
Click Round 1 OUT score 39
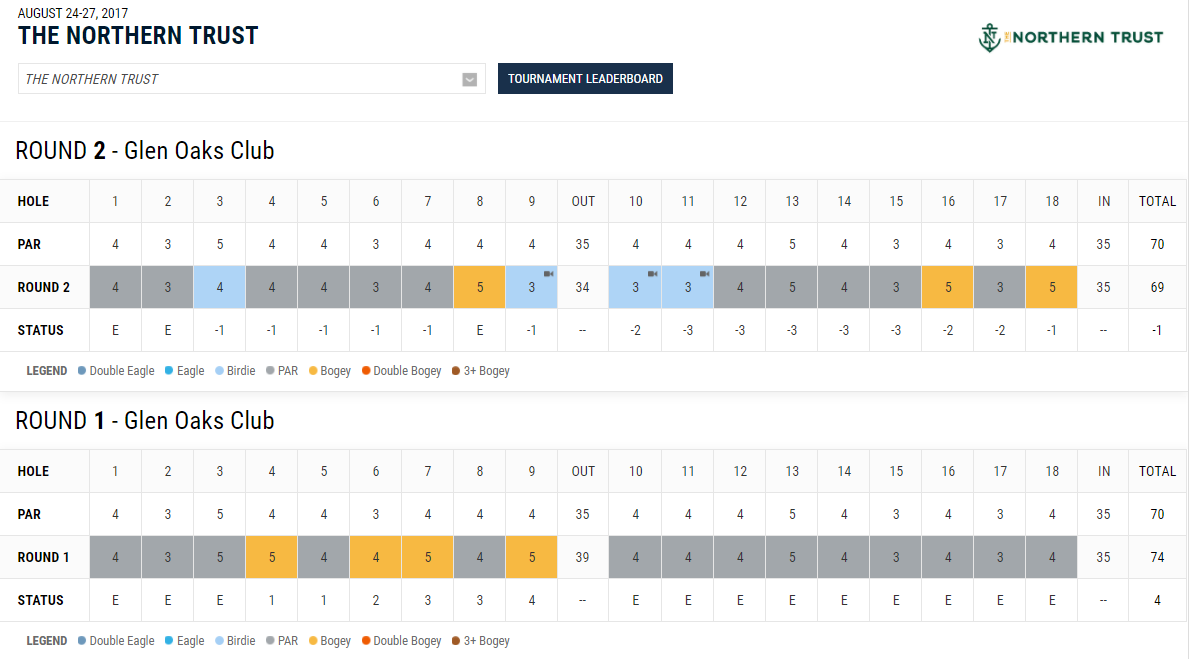[x=583, y=558]
